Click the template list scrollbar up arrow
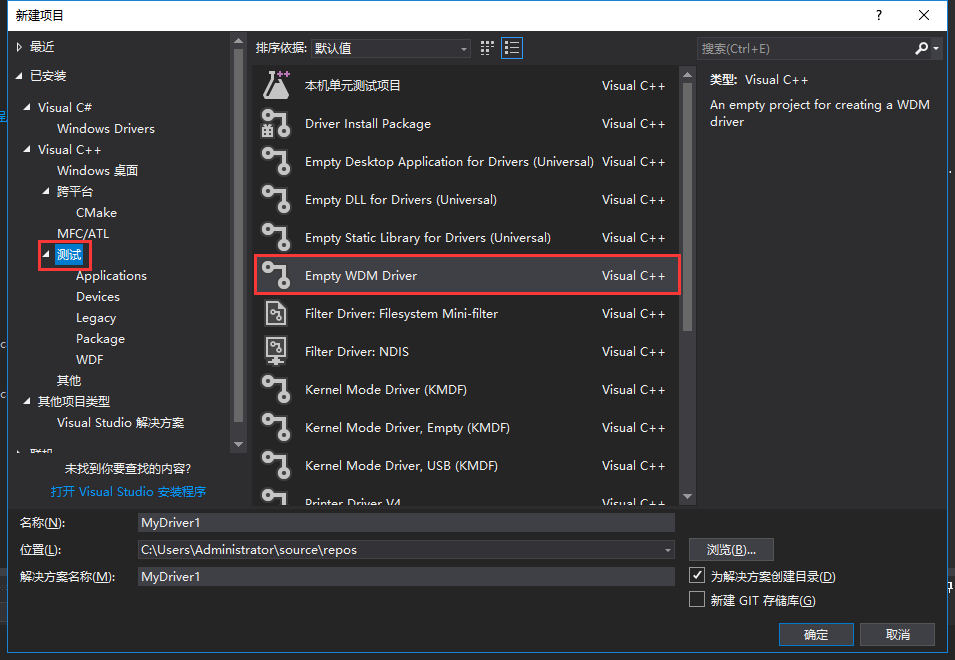The width and height of the screenshot is (955, 660). coord(688,75)
